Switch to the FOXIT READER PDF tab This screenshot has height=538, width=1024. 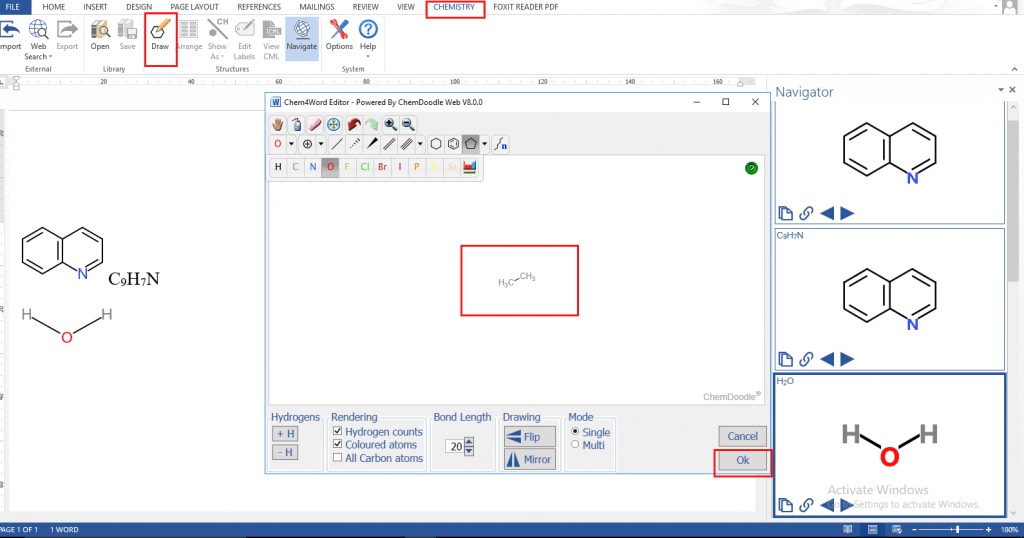(526, 7)
